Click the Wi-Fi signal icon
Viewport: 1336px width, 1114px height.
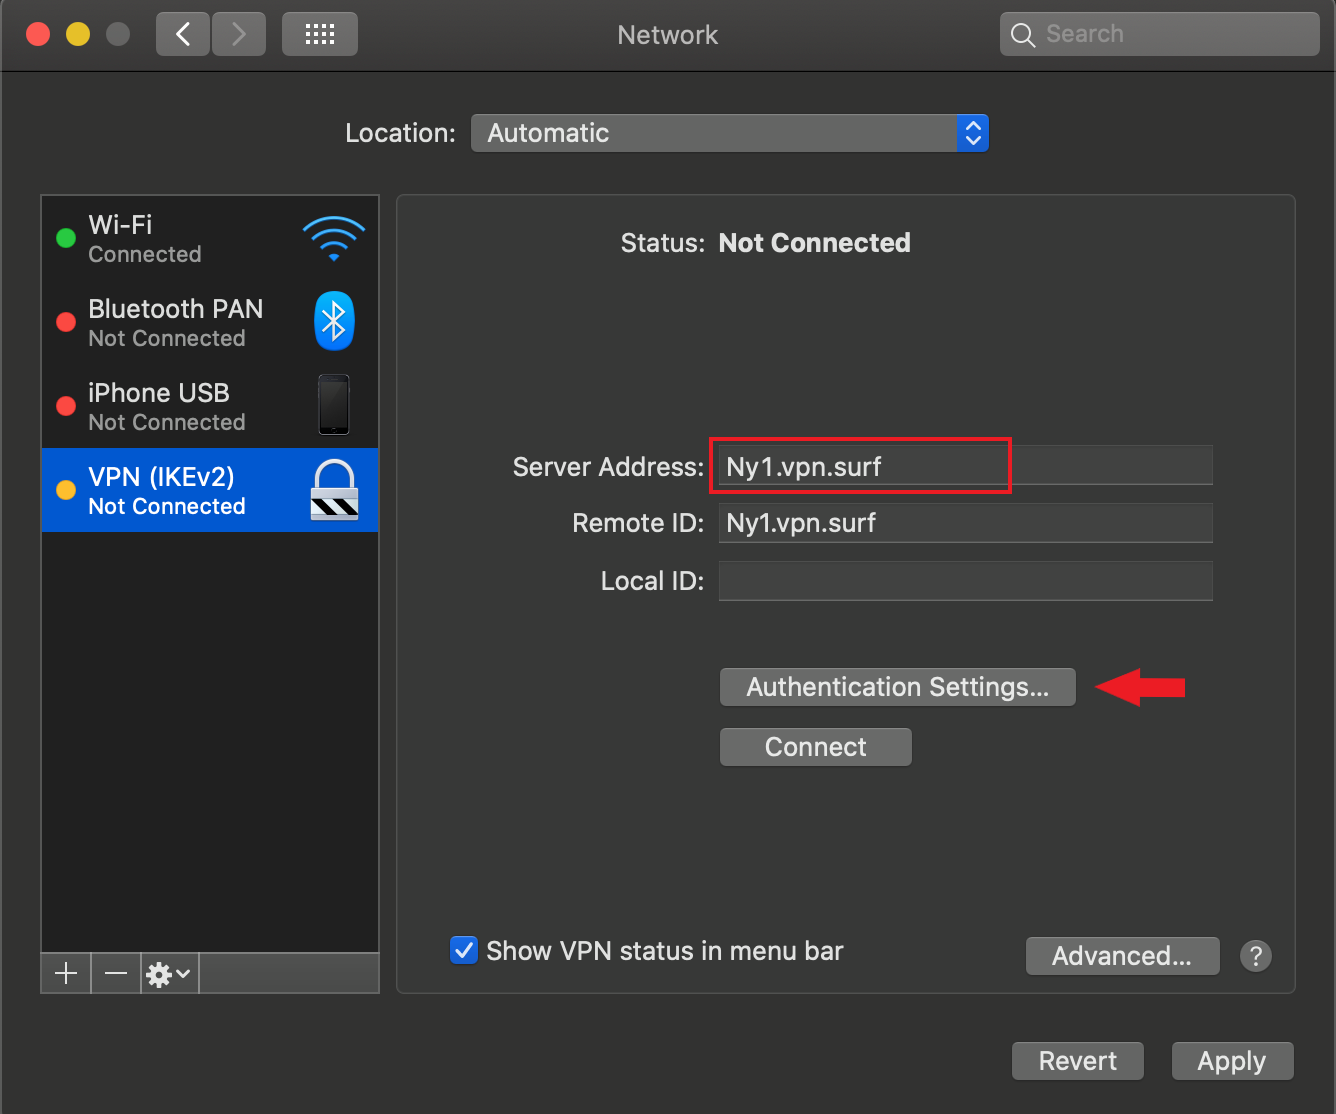click(333, 238)
